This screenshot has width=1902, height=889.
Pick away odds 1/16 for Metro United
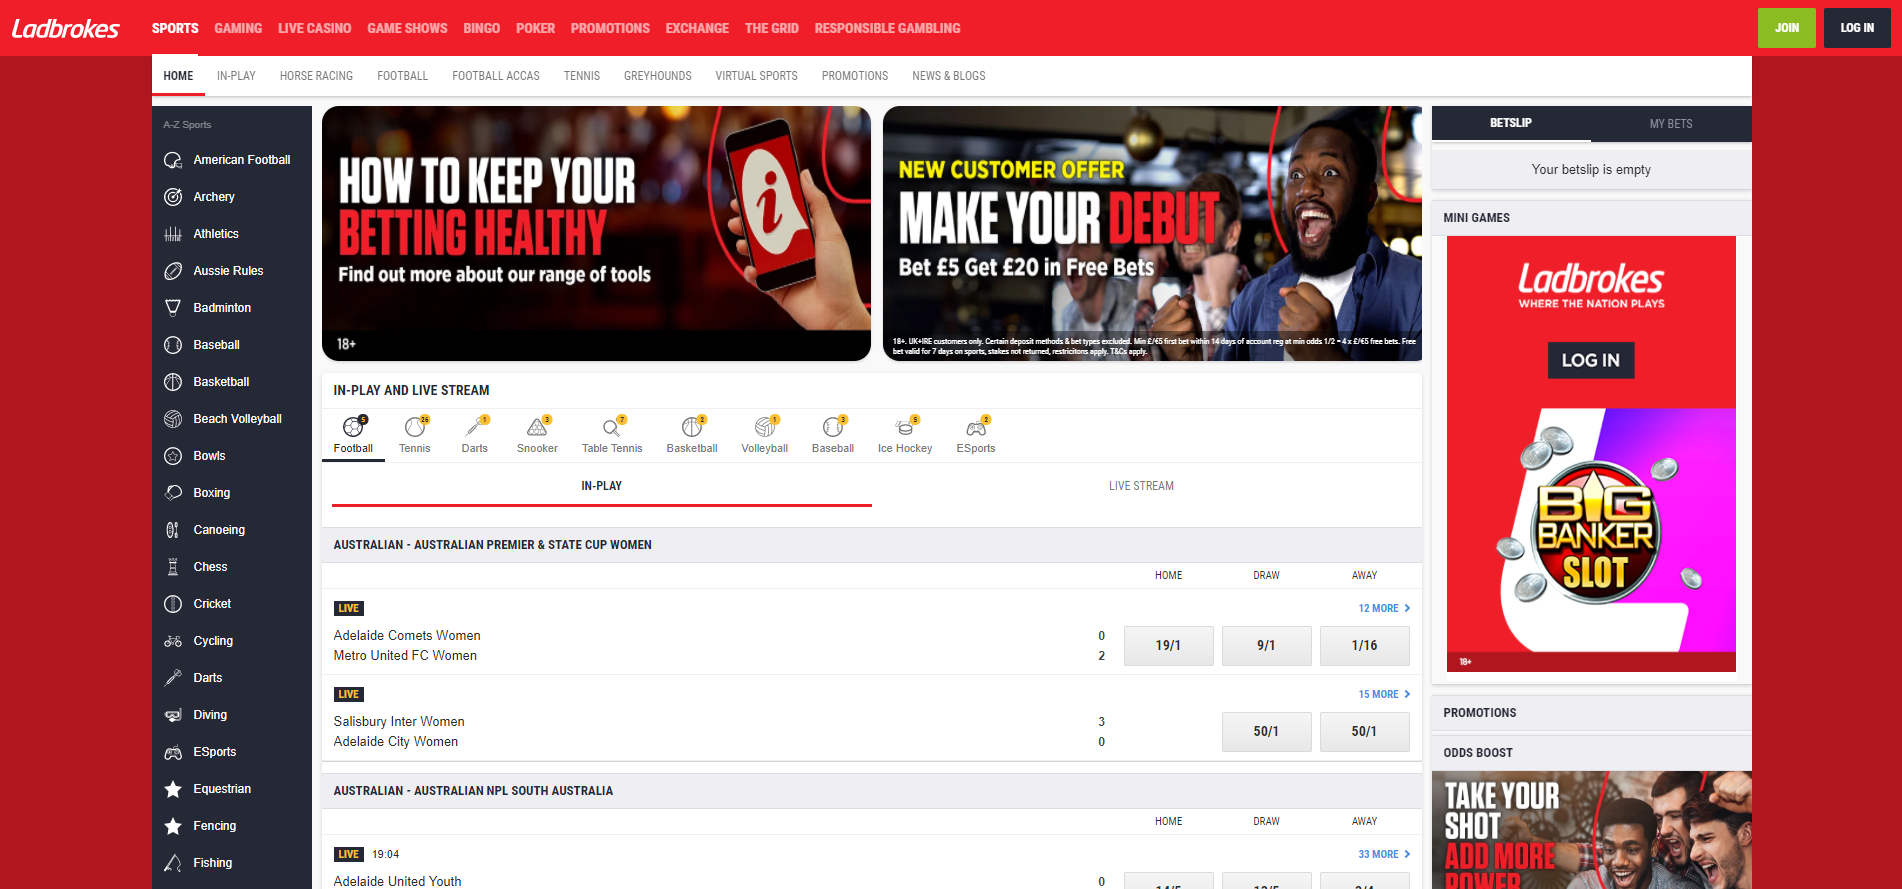click(1364, 646)
